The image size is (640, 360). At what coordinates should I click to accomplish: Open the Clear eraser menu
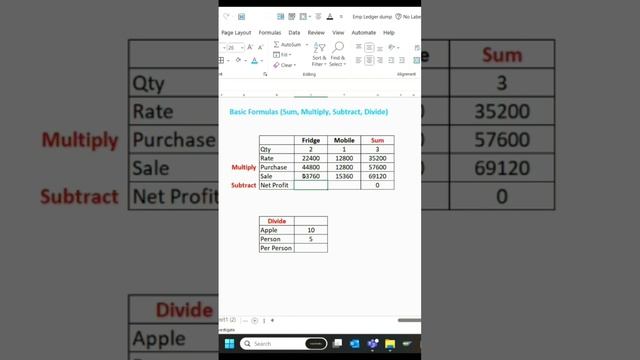(x=284, y=65)
